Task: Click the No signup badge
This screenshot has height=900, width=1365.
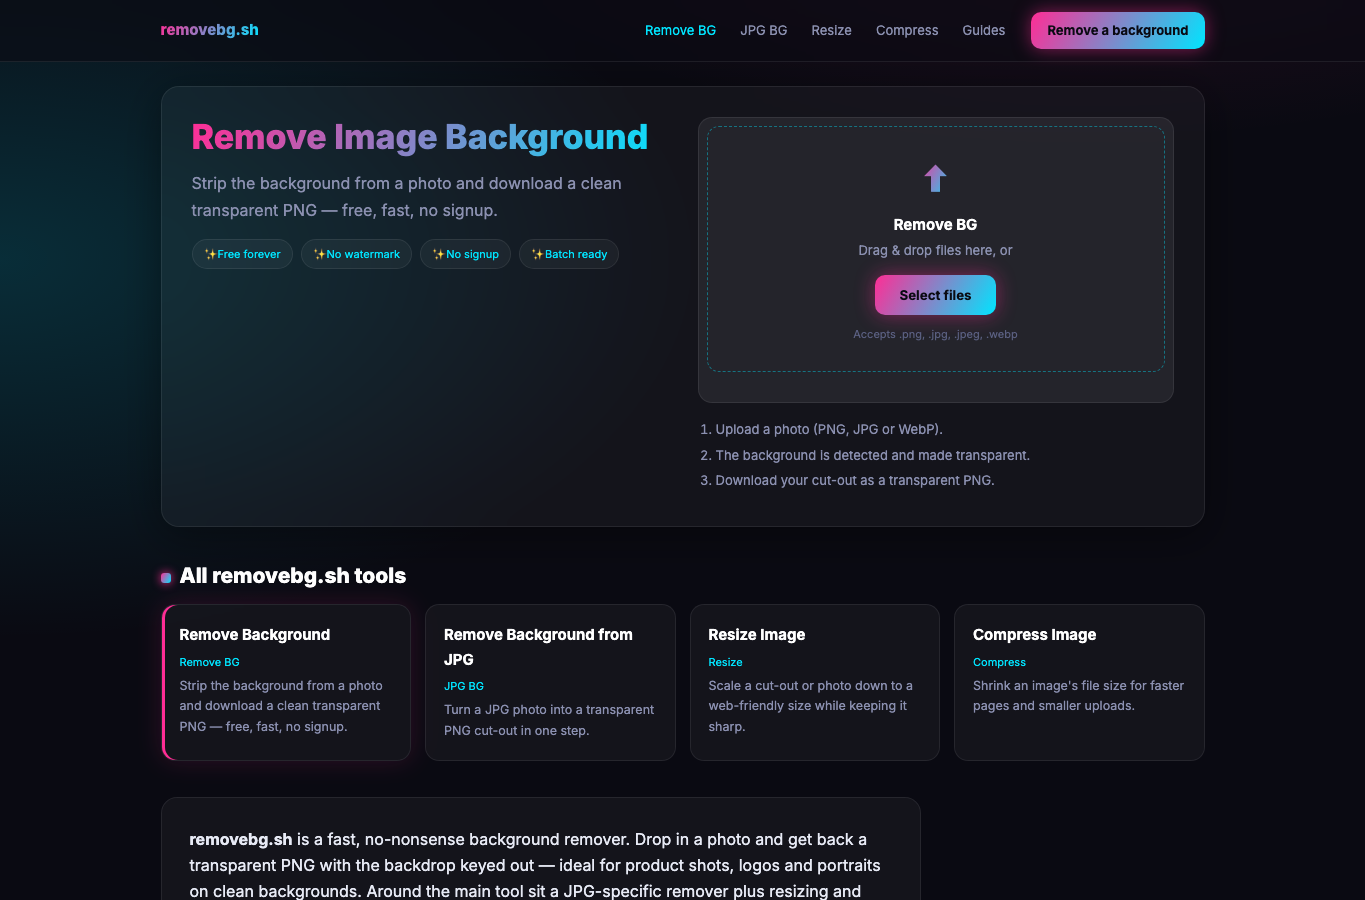Action: point(465,254)
